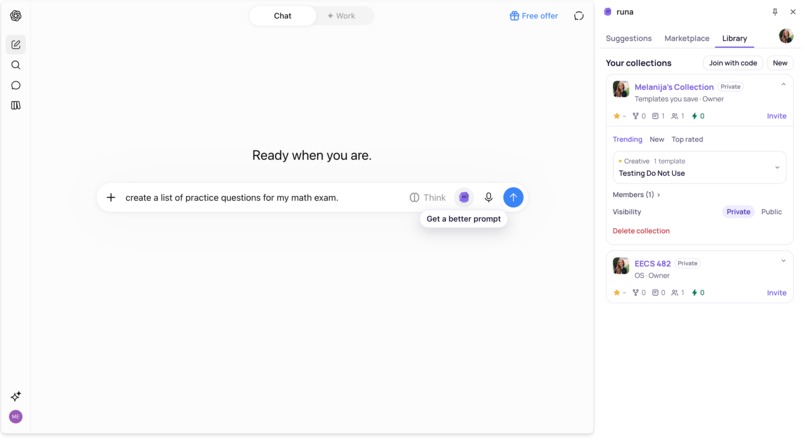Set collection visibility to Public
This screenshot has height=438, width=806.
(x=771, y=212)
